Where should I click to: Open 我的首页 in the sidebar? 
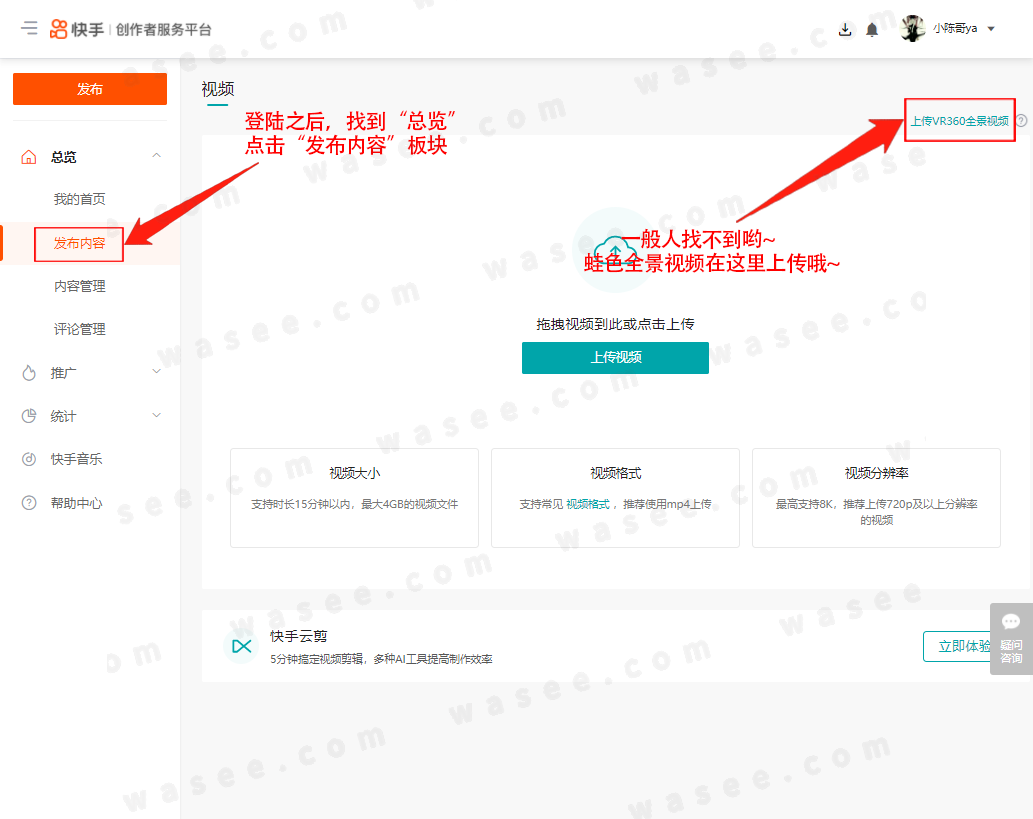point(79,199)
